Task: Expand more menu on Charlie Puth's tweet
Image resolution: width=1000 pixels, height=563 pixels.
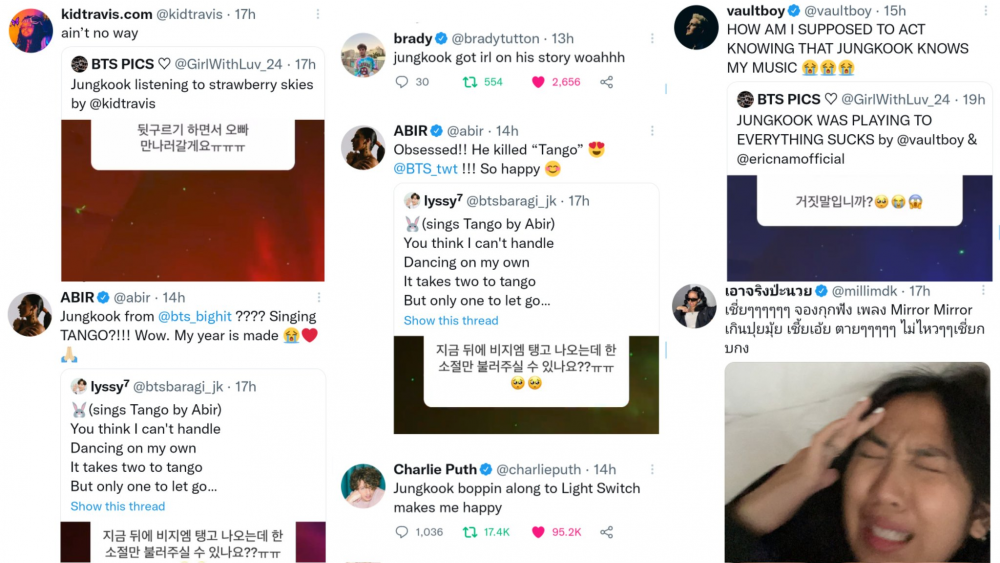Action: pyautogui.click(x=652, y=469)
